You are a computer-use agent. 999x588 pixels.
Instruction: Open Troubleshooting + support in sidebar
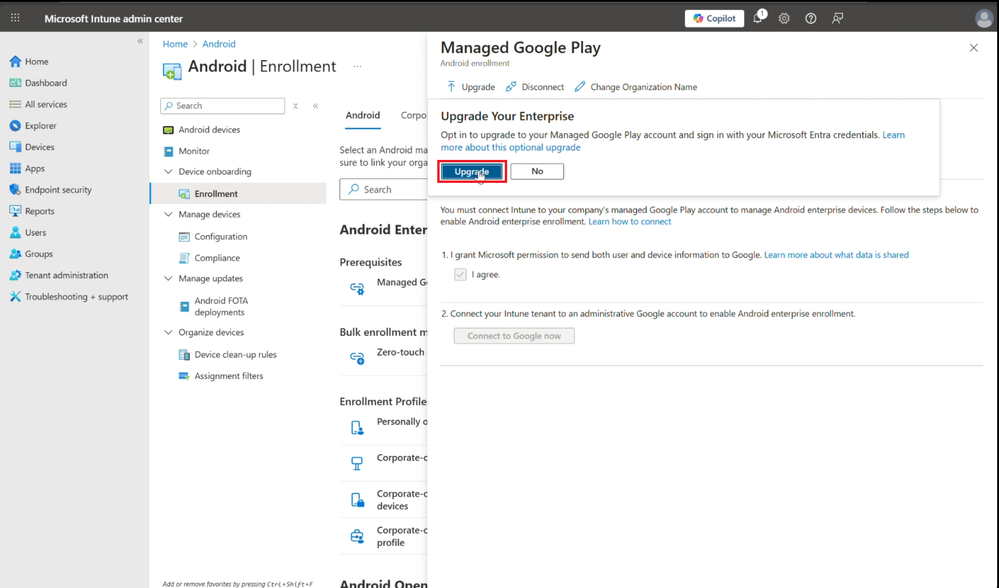coord(75,297)
